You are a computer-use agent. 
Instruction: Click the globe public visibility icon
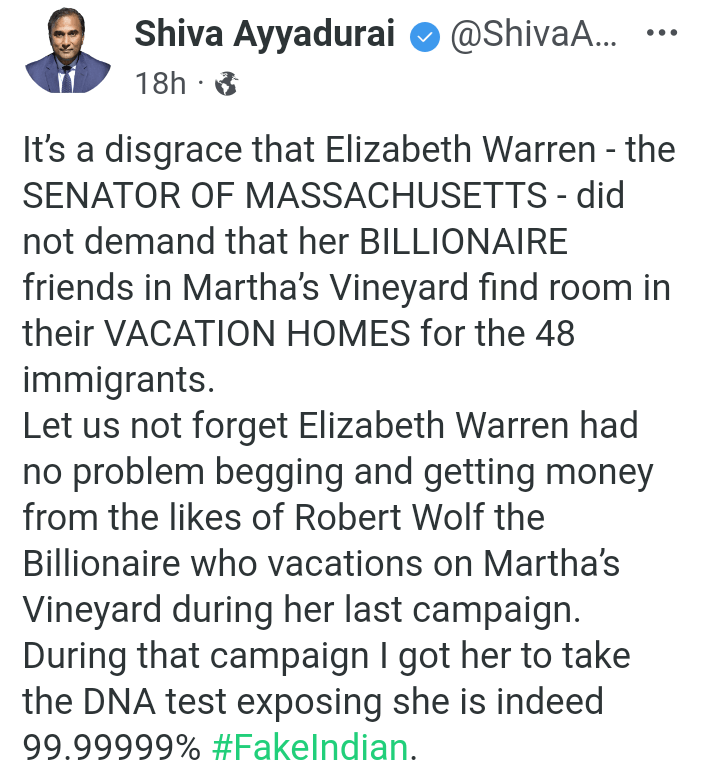(226, 84)
